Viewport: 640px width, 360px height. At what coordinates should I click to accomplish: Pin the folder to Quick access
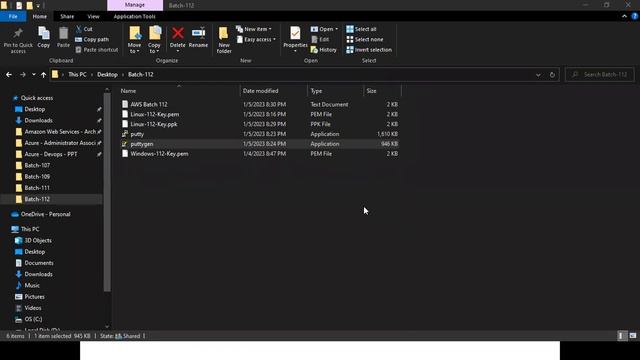tap(18, 40)
